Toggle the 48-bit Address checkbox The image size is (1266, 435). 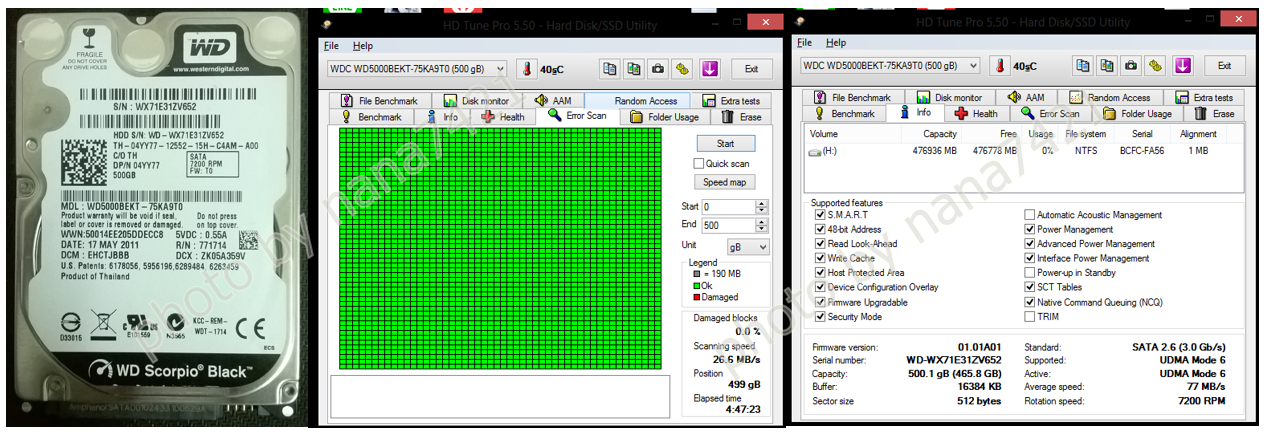(x=820, y=229)
